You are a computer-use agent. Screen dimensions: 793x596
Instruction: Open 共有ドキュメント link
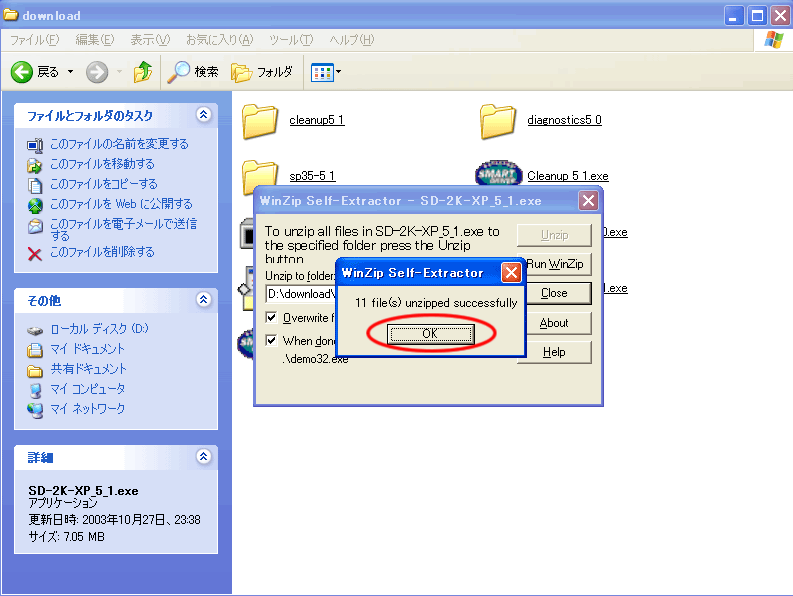(x=89, y=369)
